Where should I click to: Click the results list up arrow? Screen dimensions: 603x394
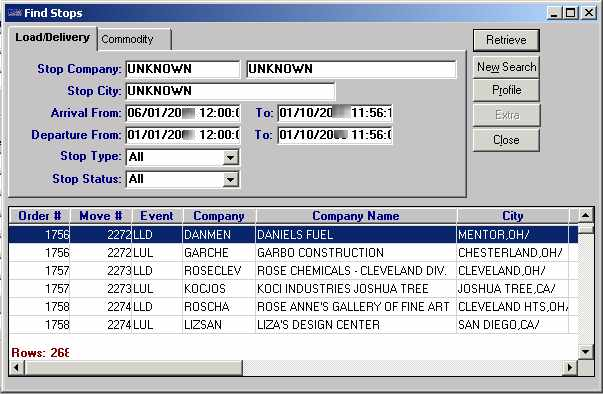point(585,216)
